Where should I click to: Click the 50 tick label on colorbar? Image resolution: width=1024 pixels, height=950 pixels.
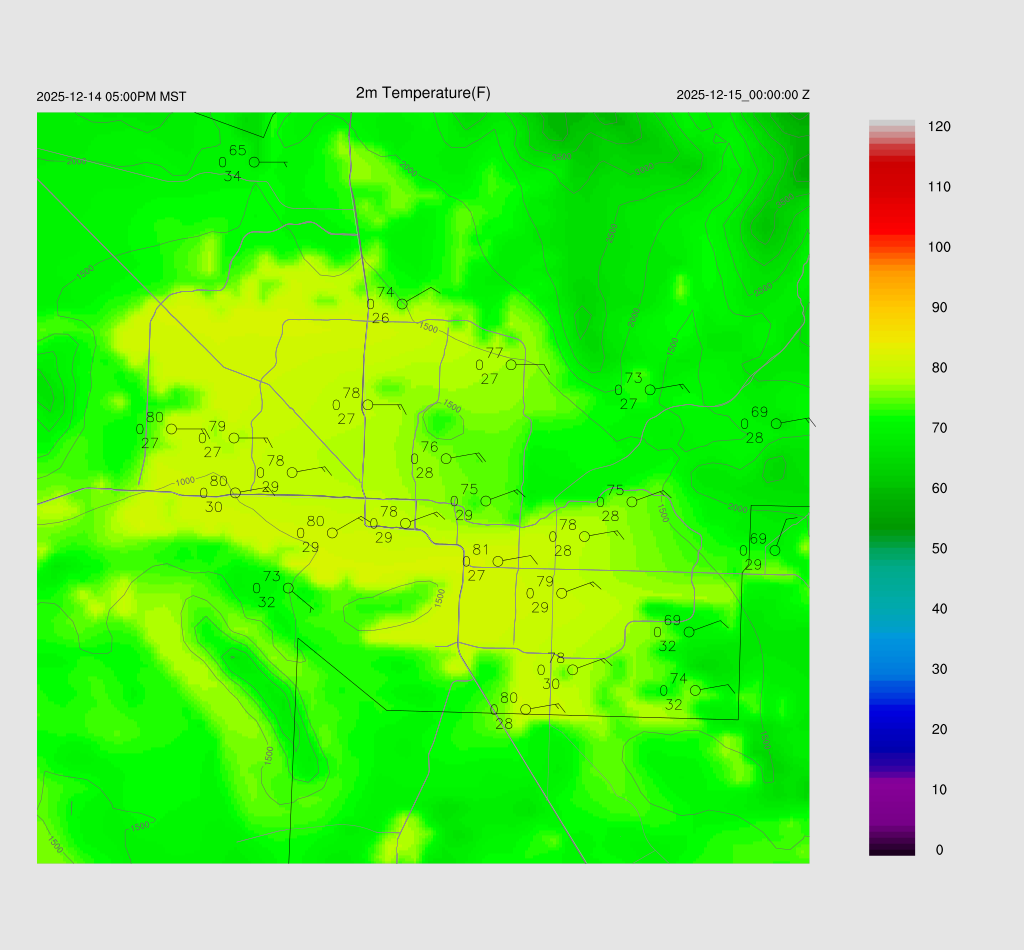click(x=939, y=549)
